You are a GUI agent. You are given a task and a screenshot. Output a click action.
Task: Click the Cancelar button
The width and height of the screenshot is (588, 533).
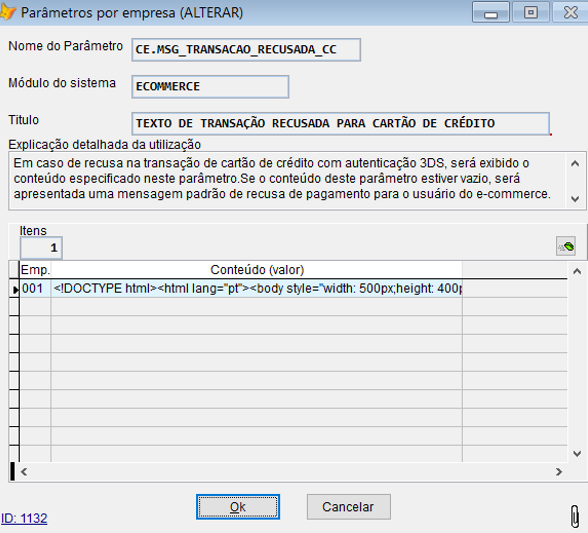click(x=348, y=507)
